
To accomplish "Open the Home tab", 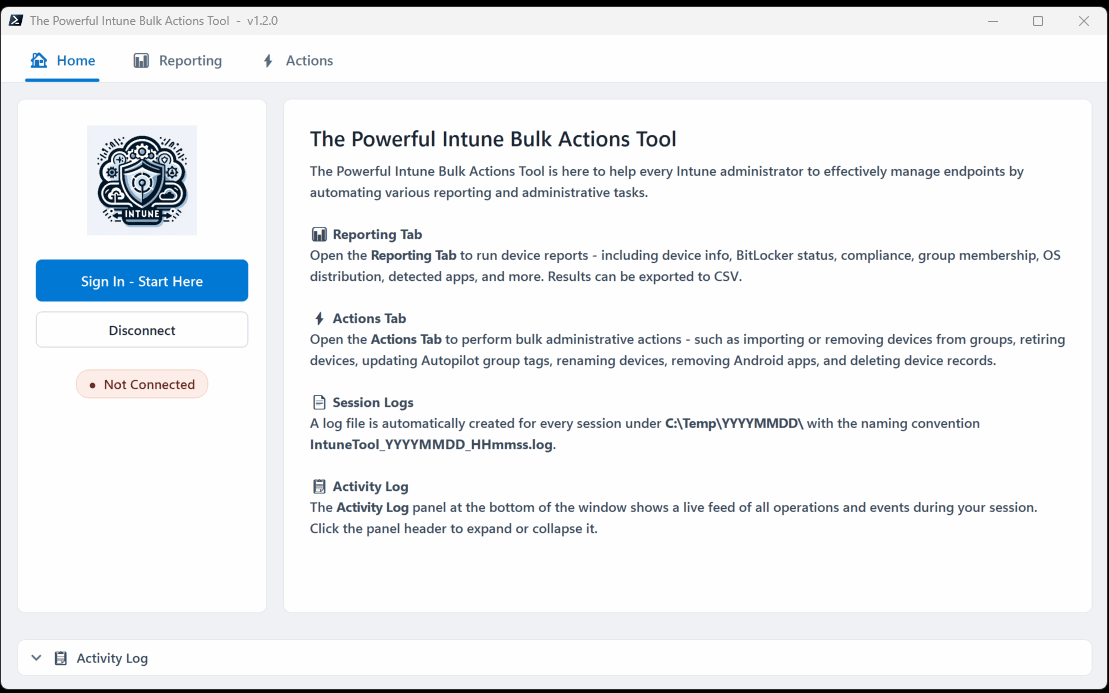I will pos(62,61).
